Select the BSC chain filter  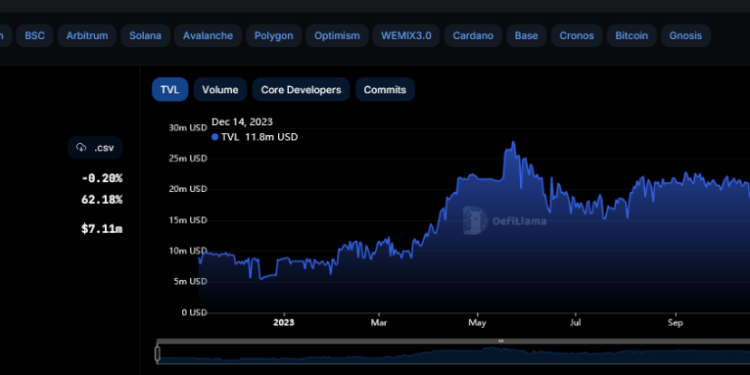click(34, 35)
